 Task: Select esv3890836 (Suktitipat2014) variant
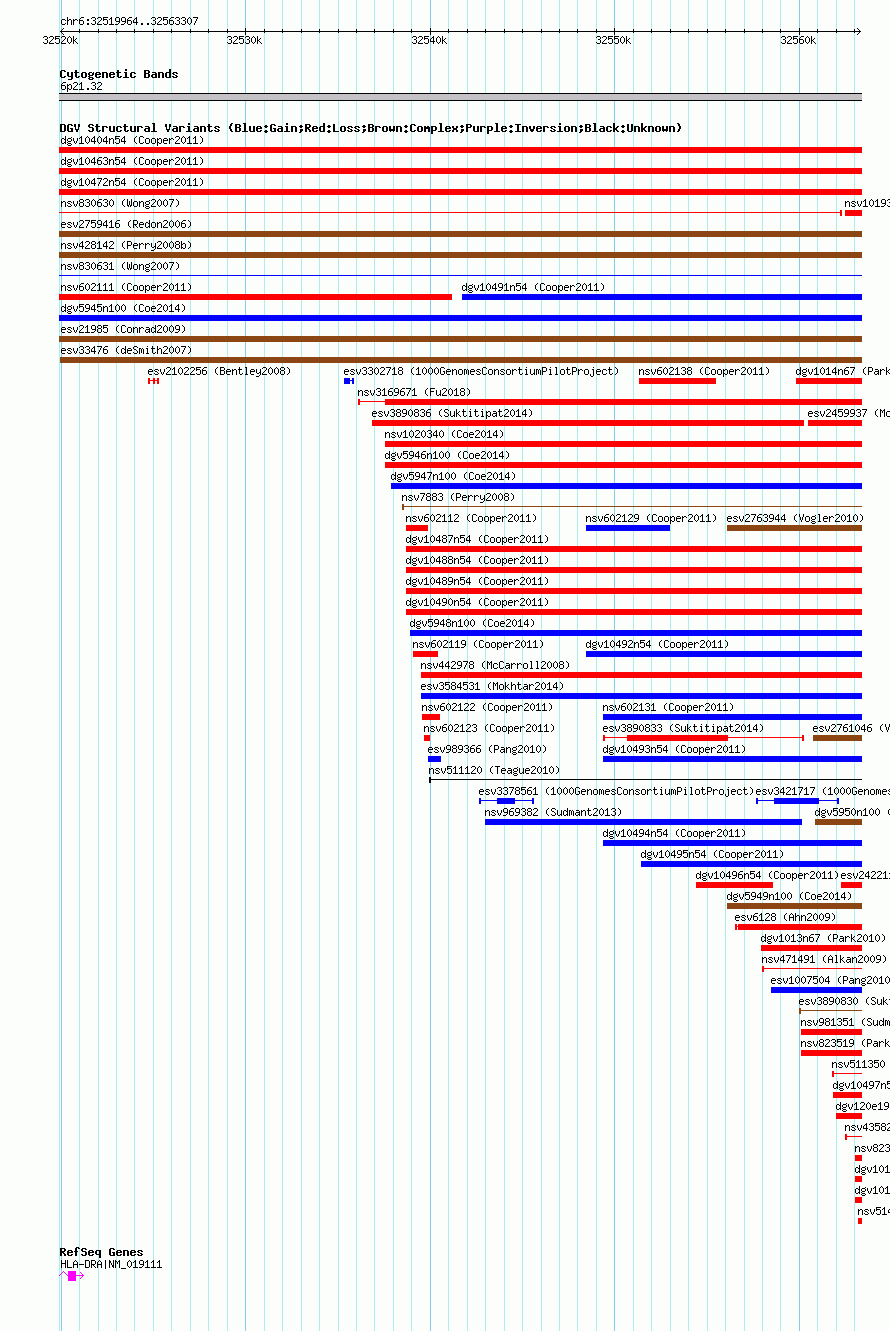click(x=588, y=423)
